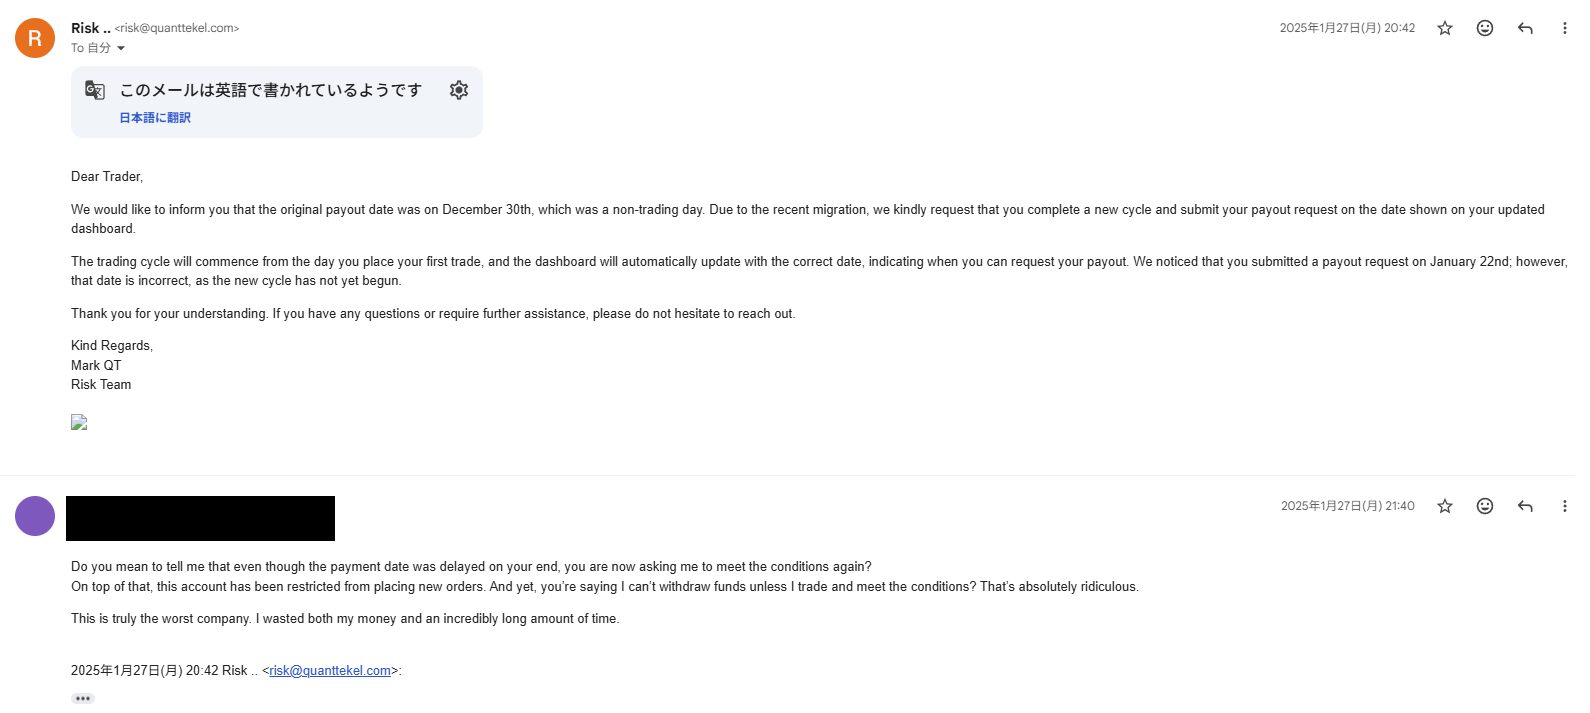Click the first email timestamp 20:42
The image size is (1590, 713).
point(1347,28)
